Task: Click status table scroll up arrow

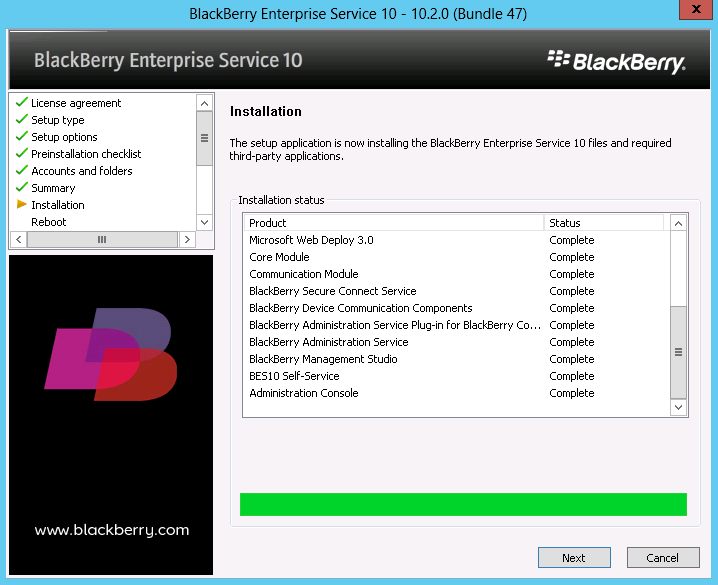Action: 678,223
